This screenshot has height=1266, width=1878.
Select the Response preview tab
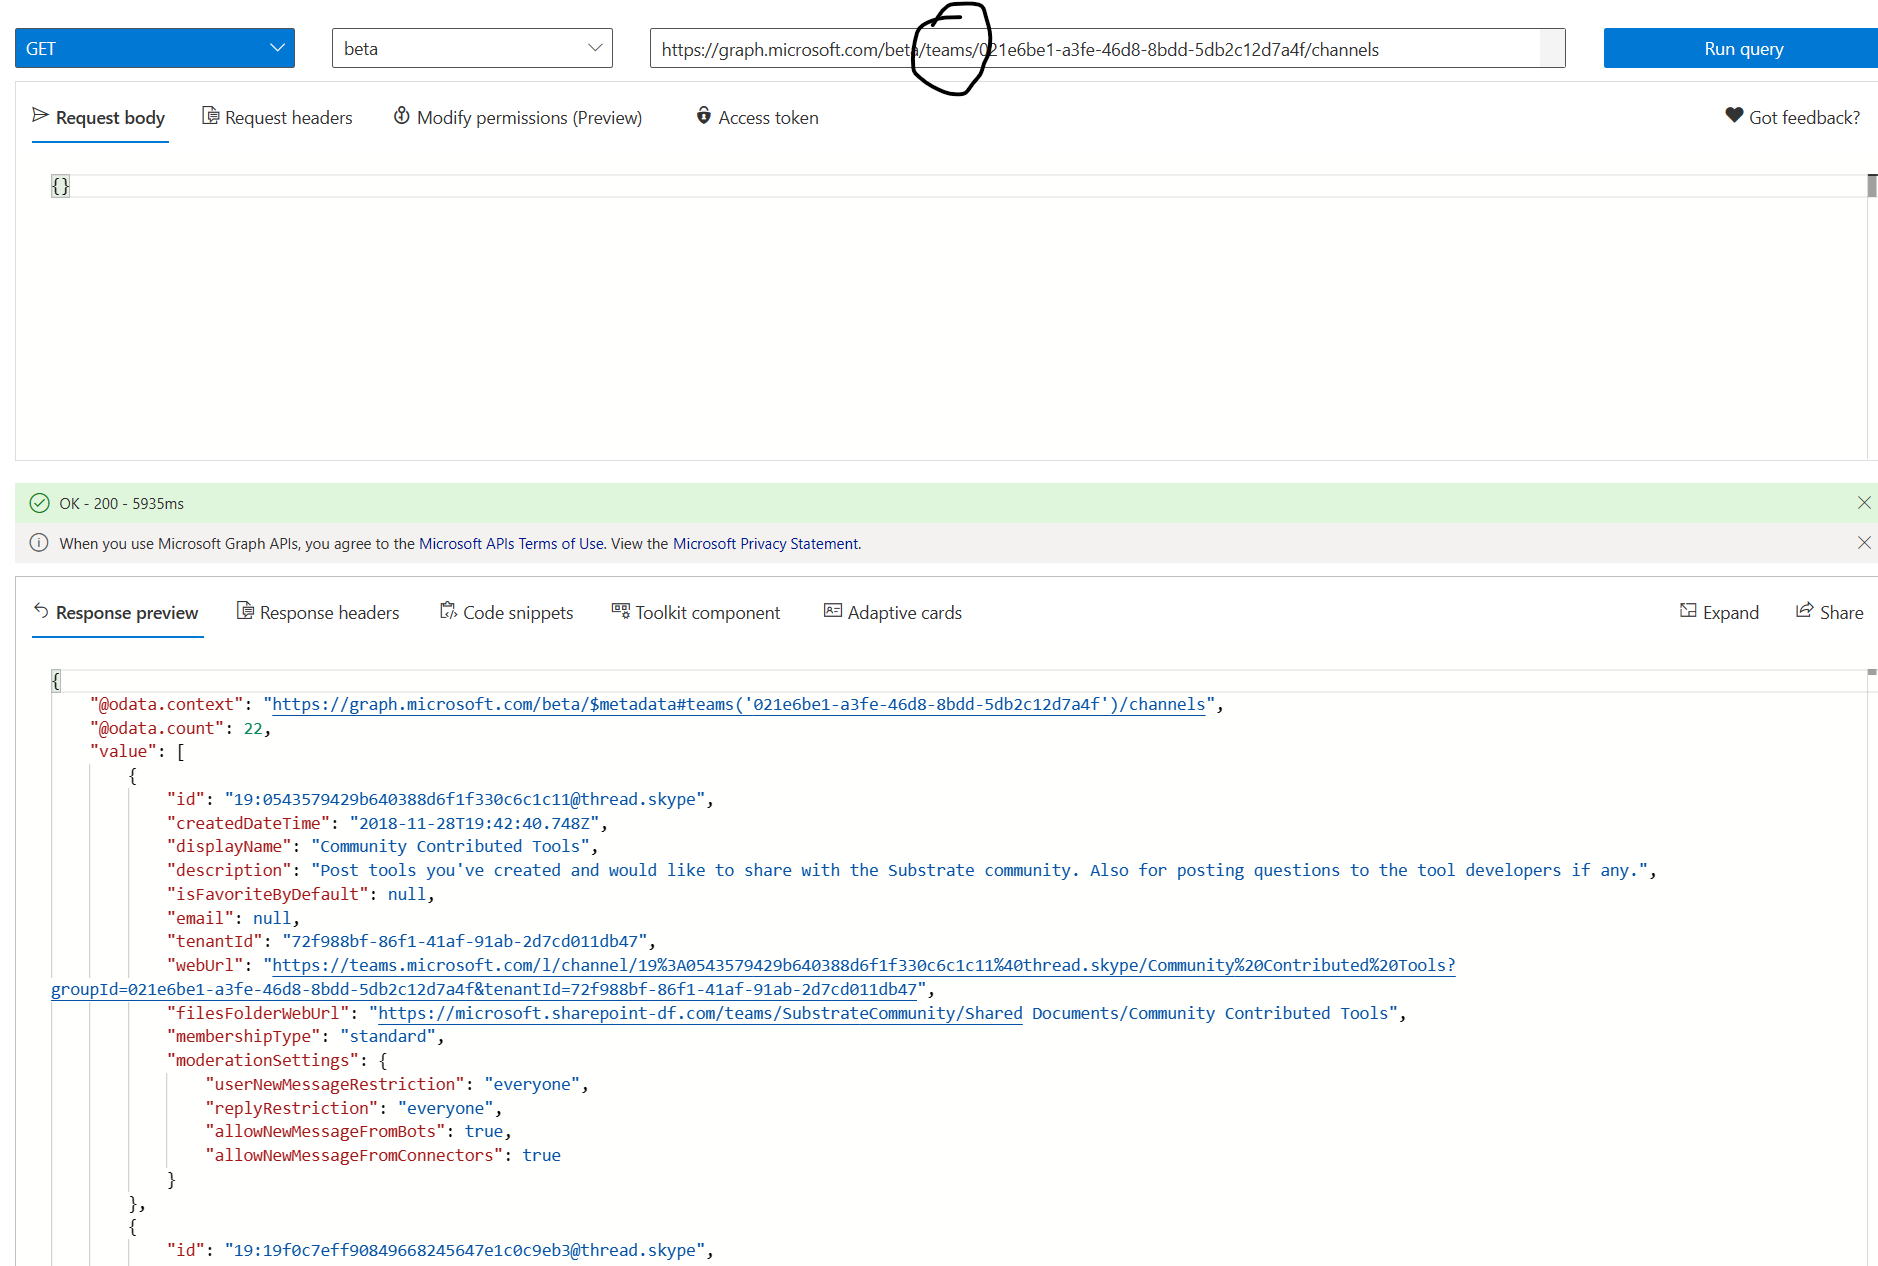click(x=117, y=613)
